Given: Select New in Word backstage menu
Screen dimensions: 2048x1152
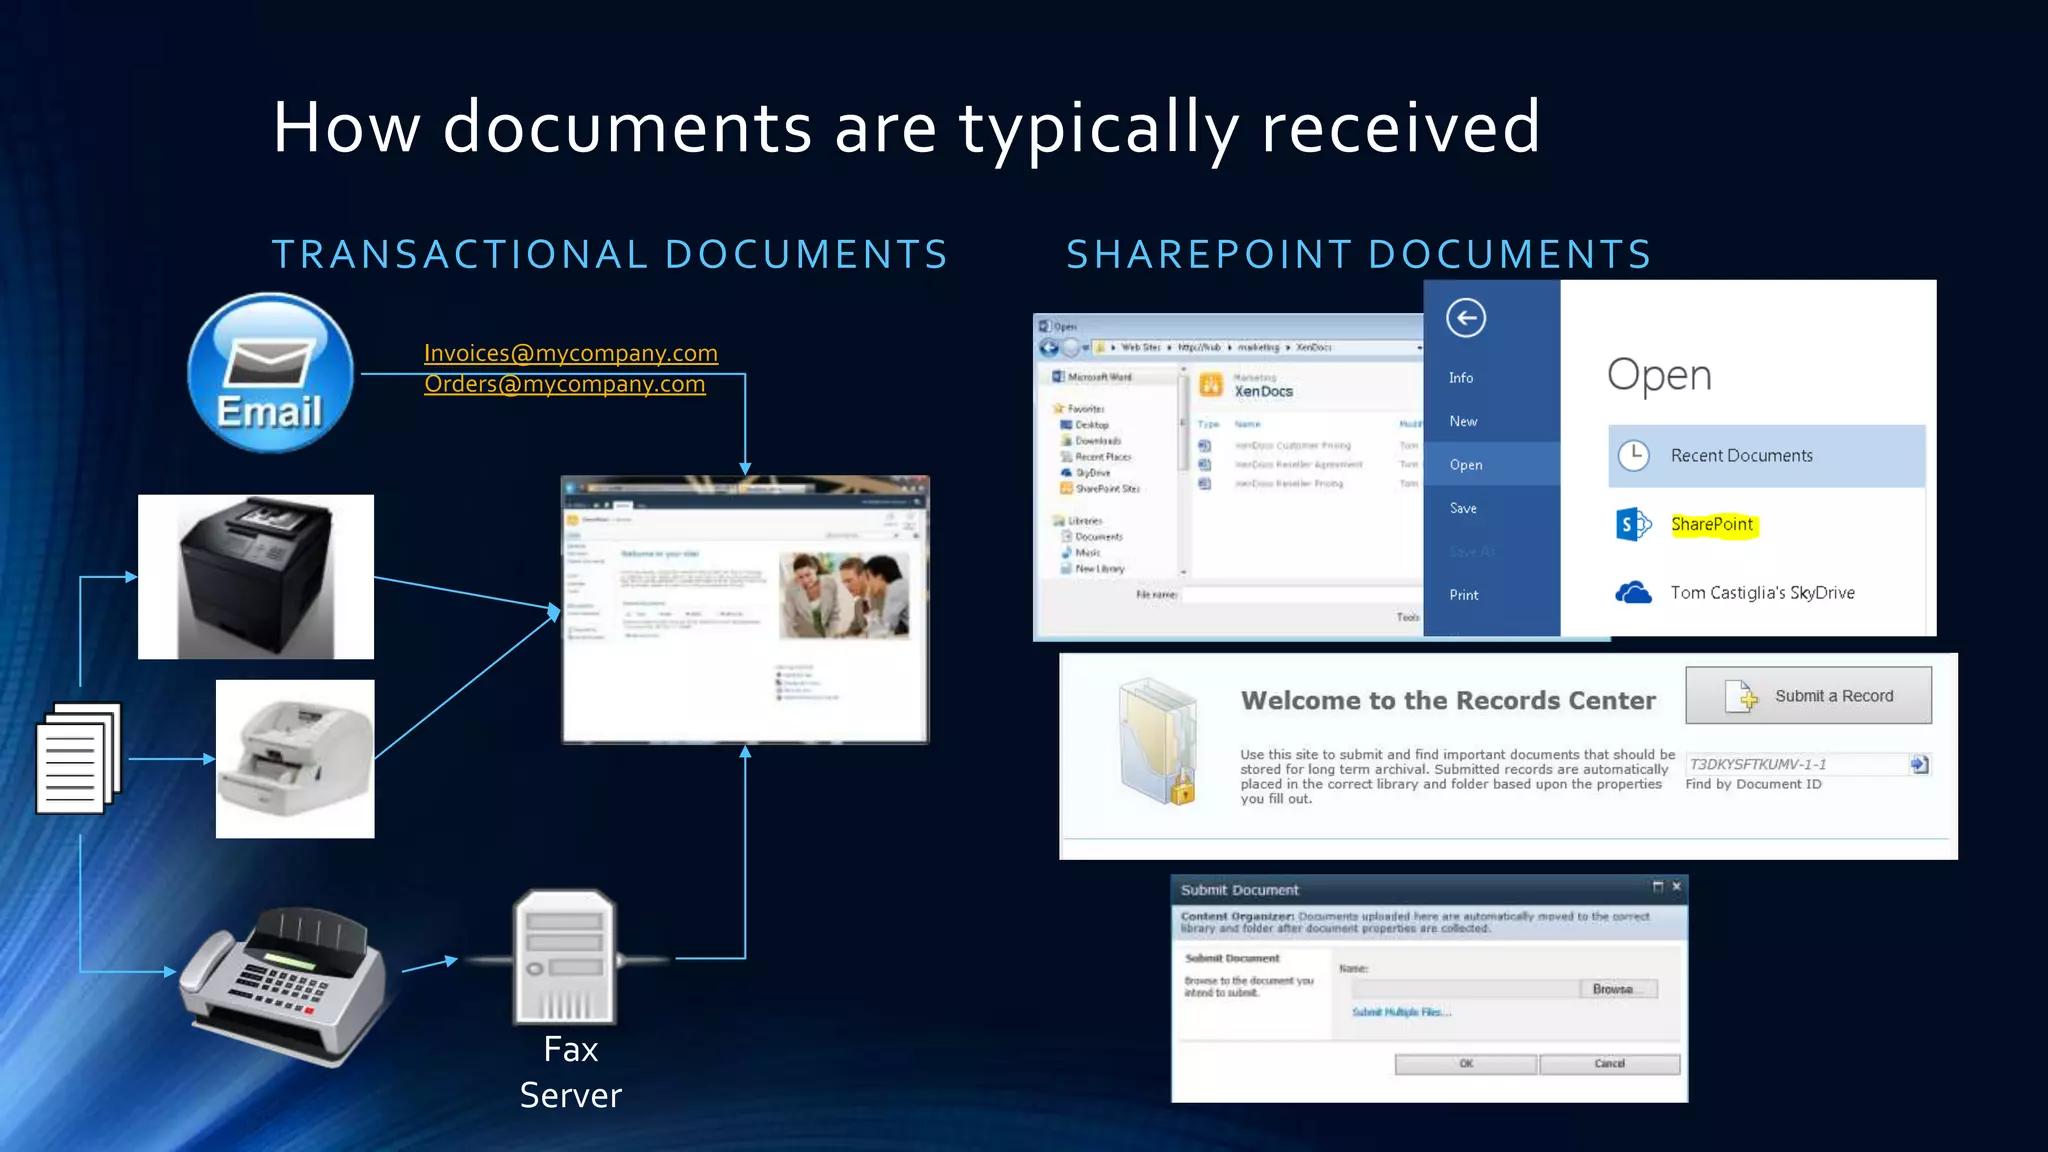Looking at the screenshot, I should click(1463, 421).
